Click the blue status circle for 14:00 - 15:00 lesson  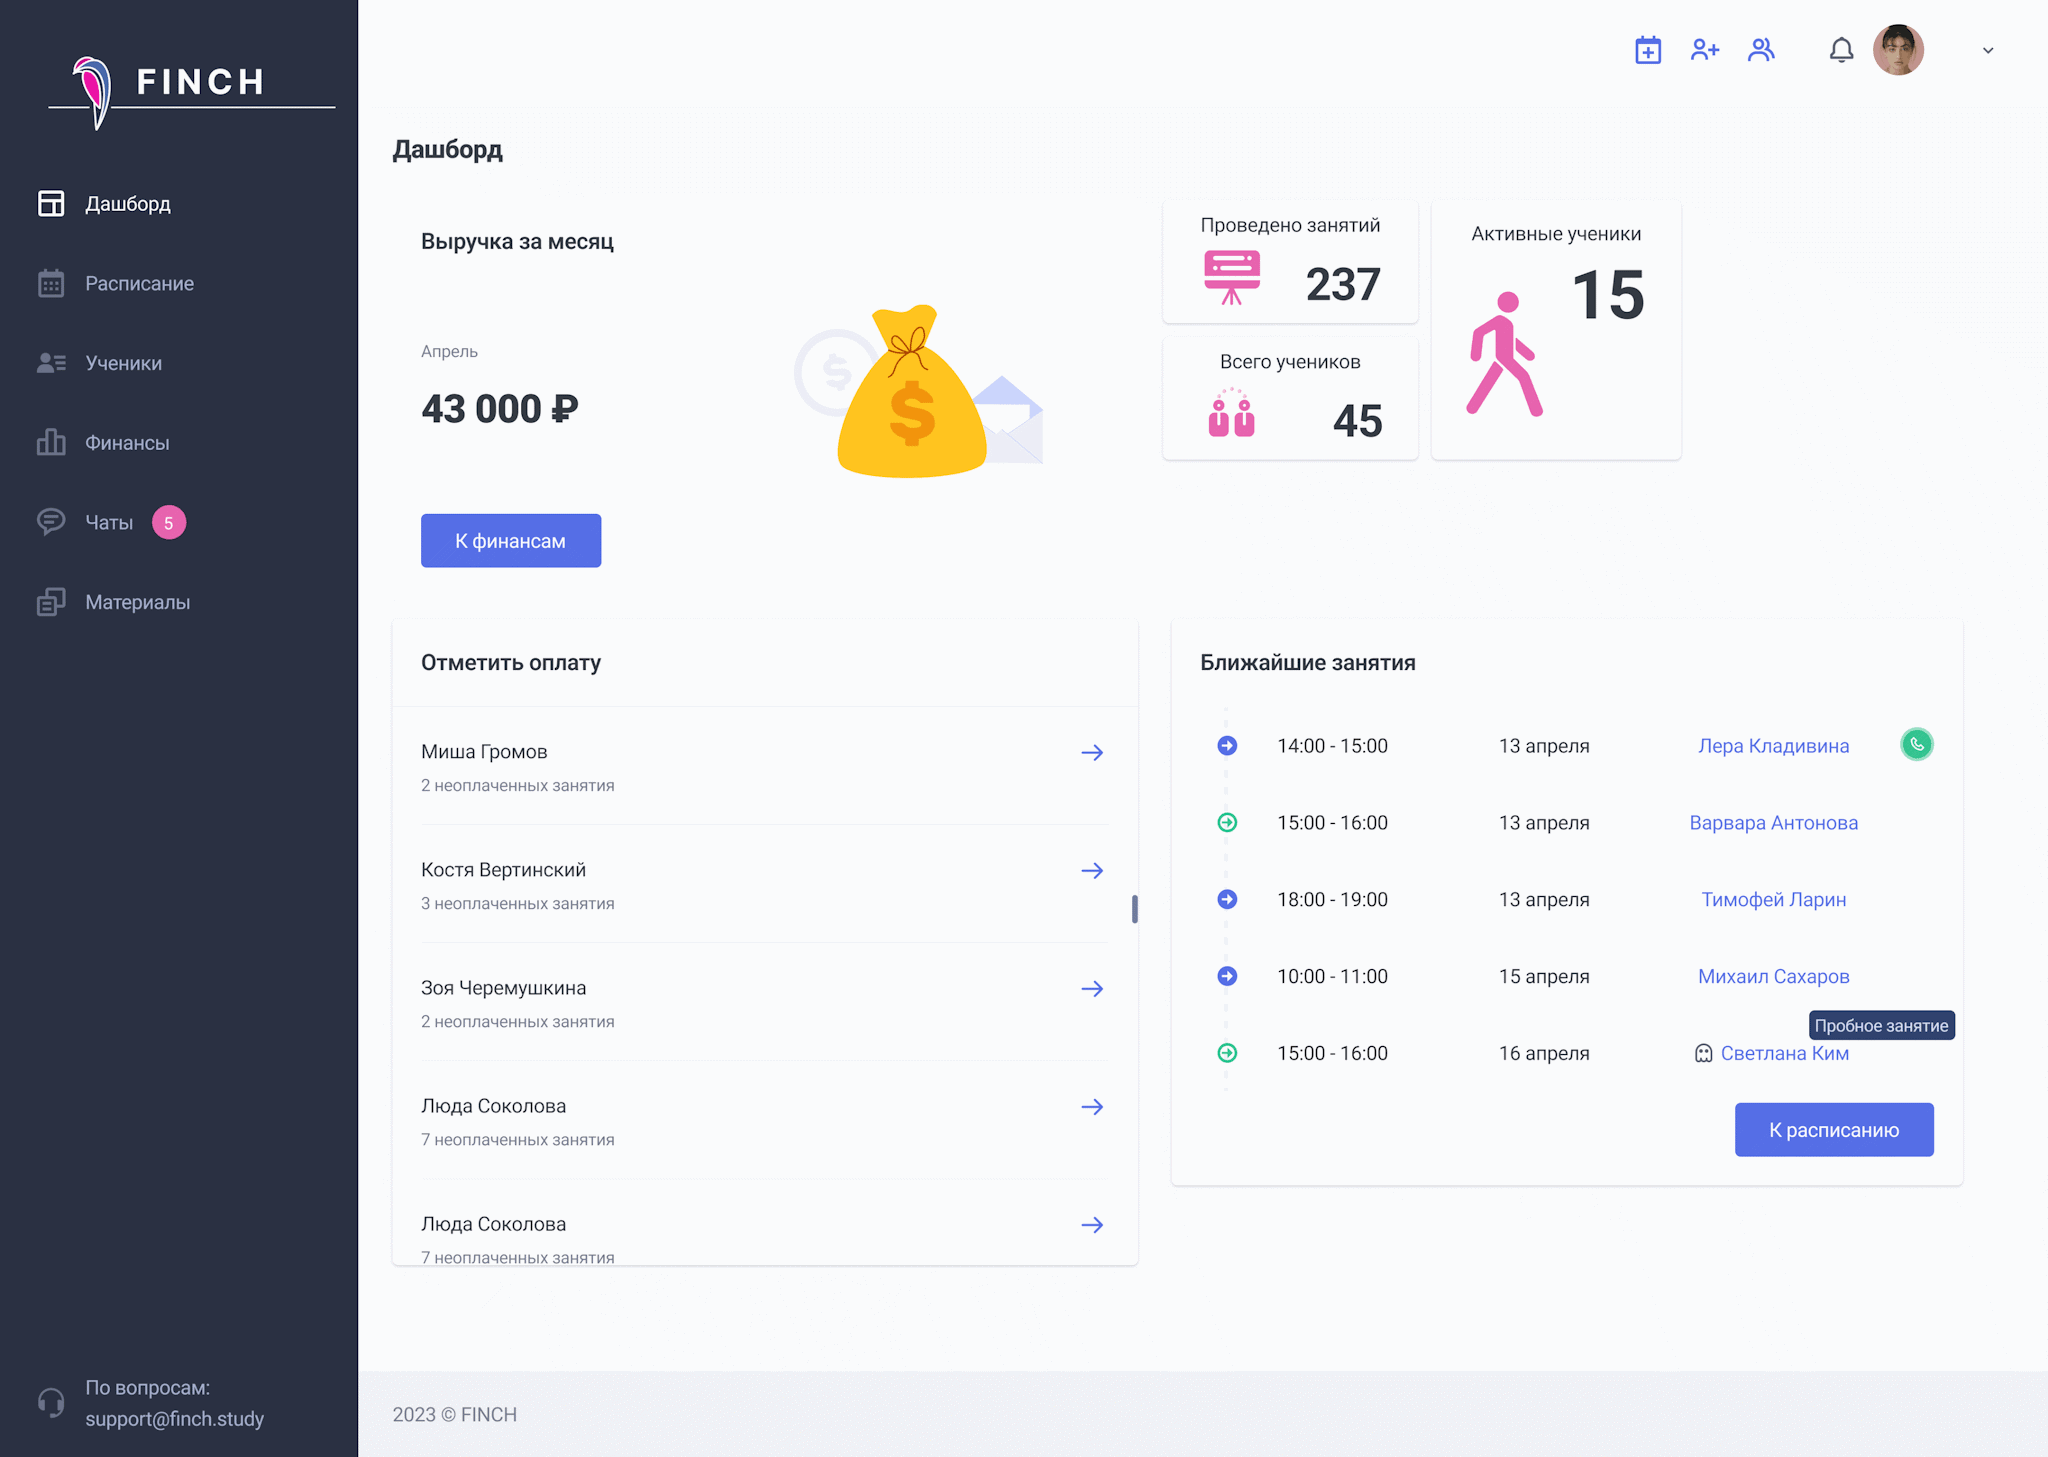[x=1227, y=746]
